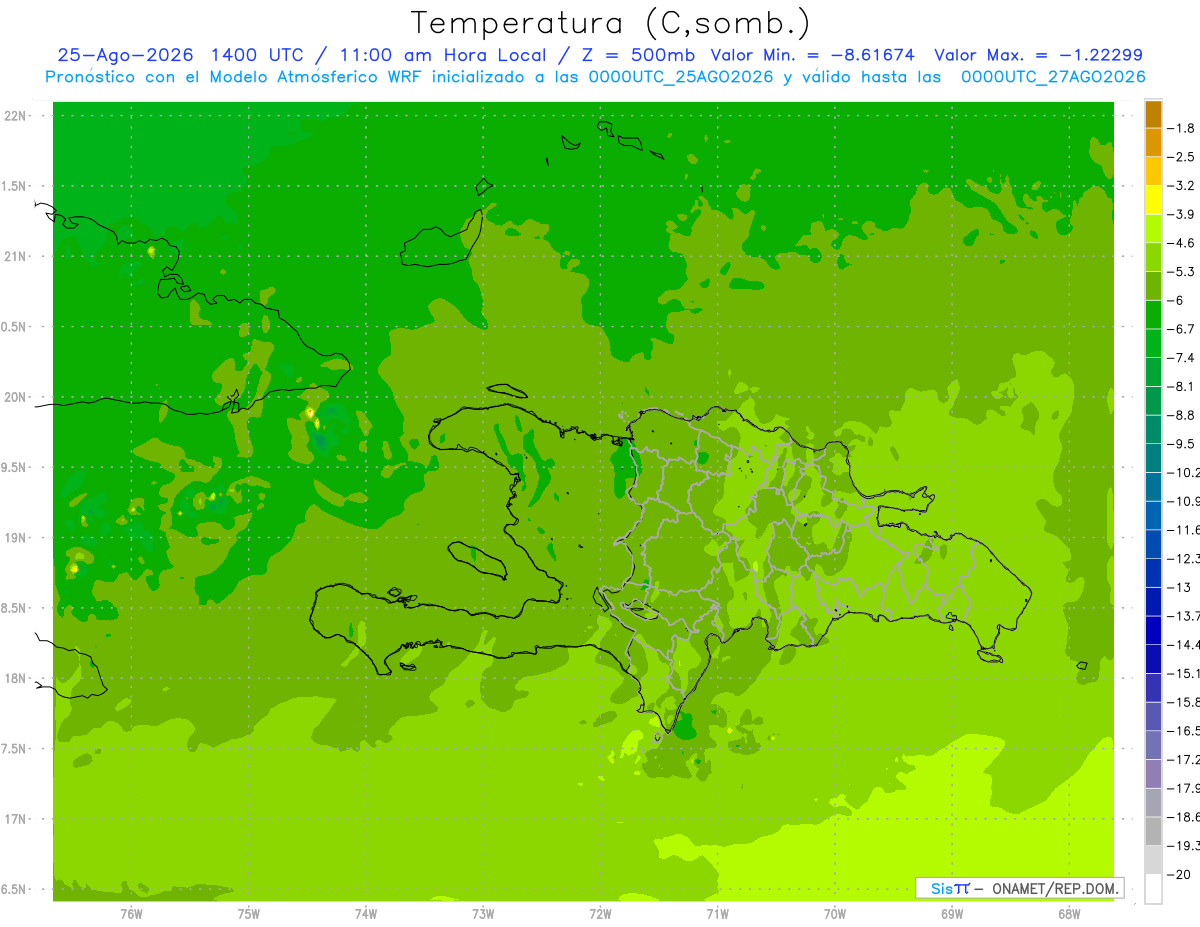Click the "75W" longitude label
This screenshot has height=927, width=1200.
pos(248,913)
